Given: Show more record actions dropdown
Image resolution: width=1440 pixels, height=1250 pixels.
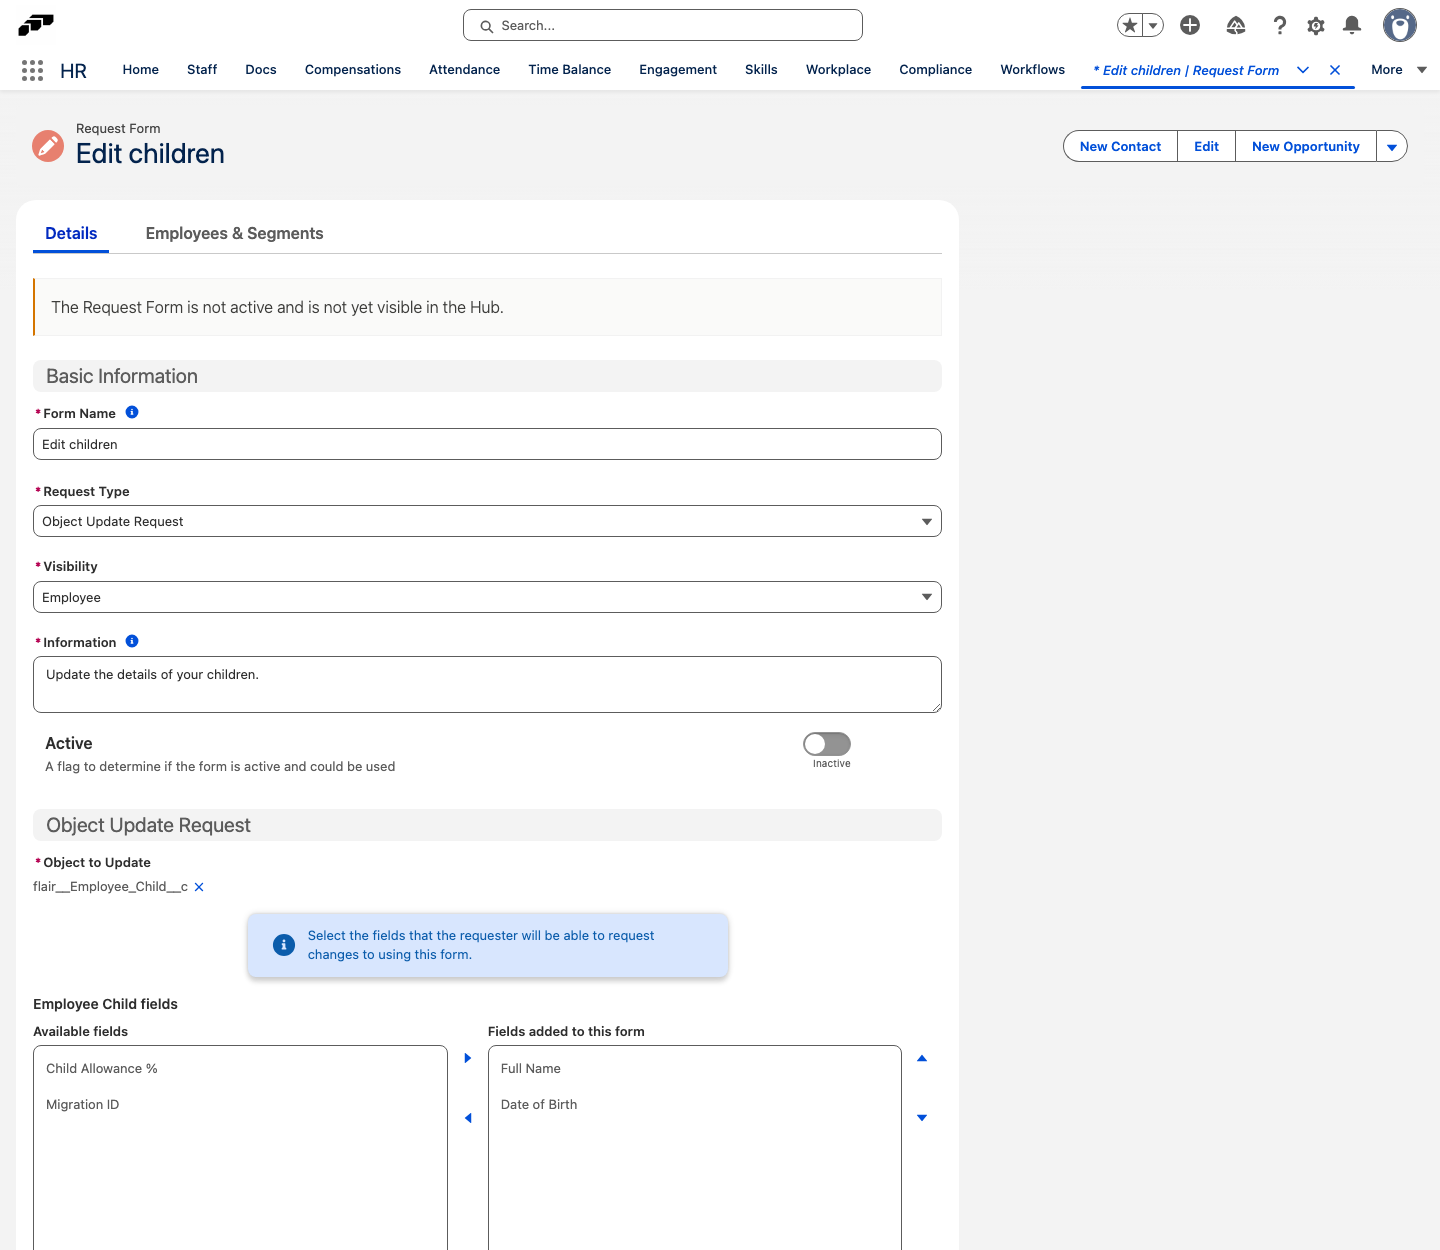Looking at the screenshot, I should [1392, 146].
